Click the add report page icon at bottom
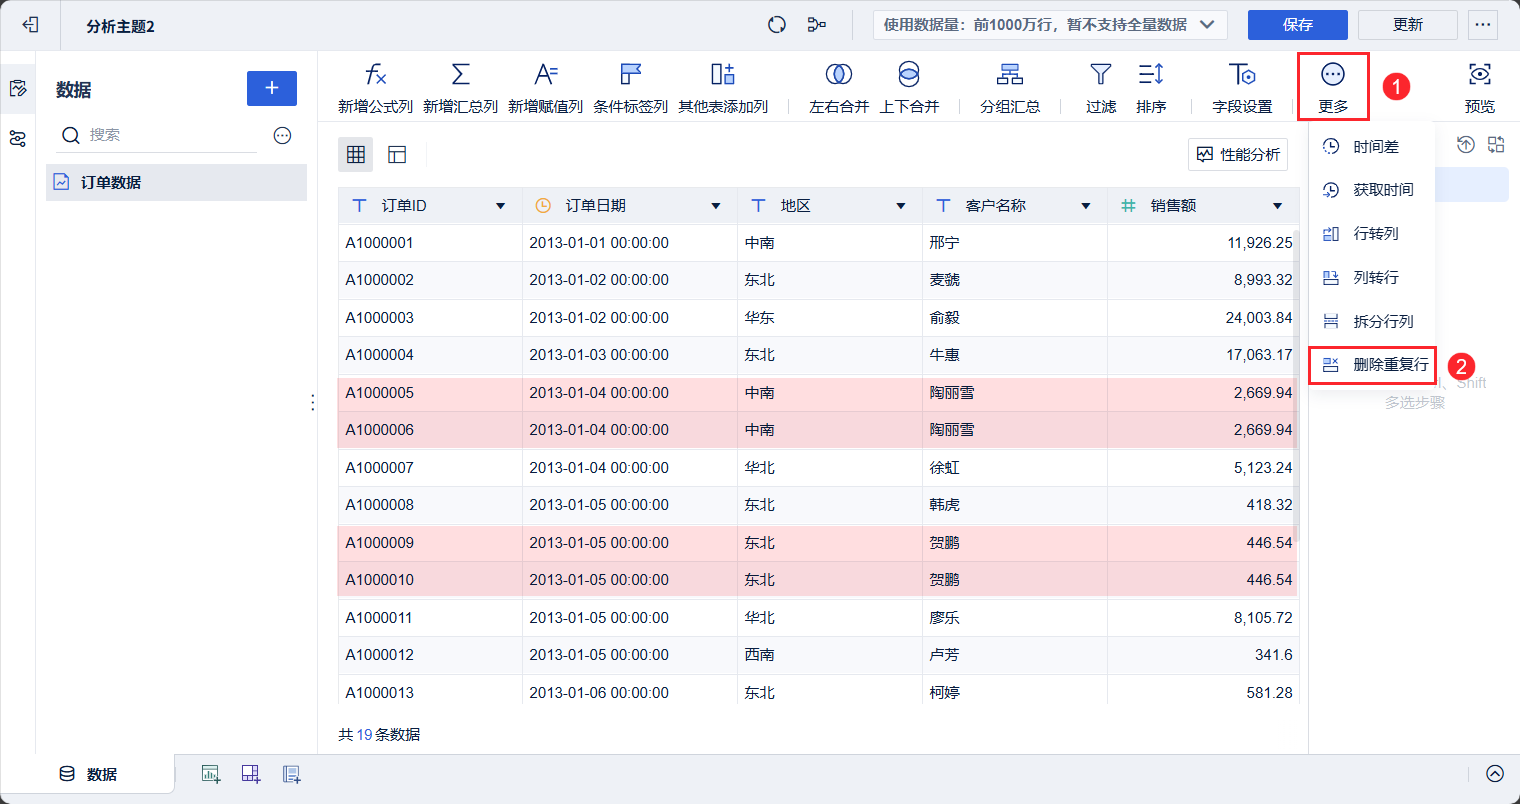 [x=291, y=774]
